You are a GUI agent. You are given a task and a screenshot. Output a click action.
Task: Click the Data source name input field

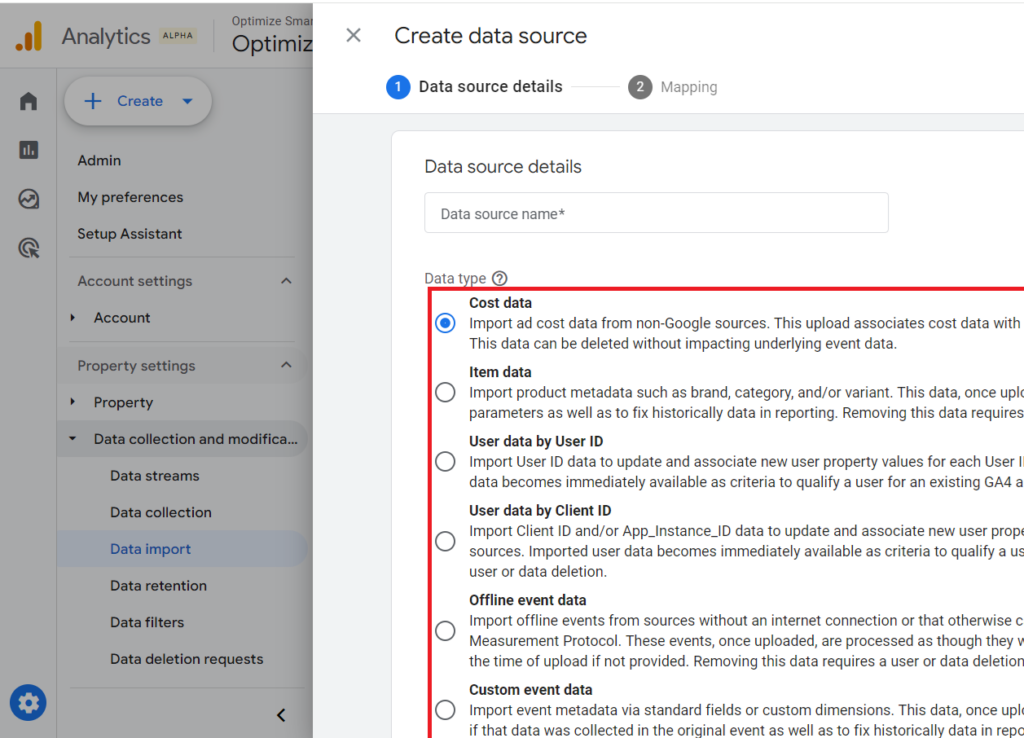tap(656, 213)
